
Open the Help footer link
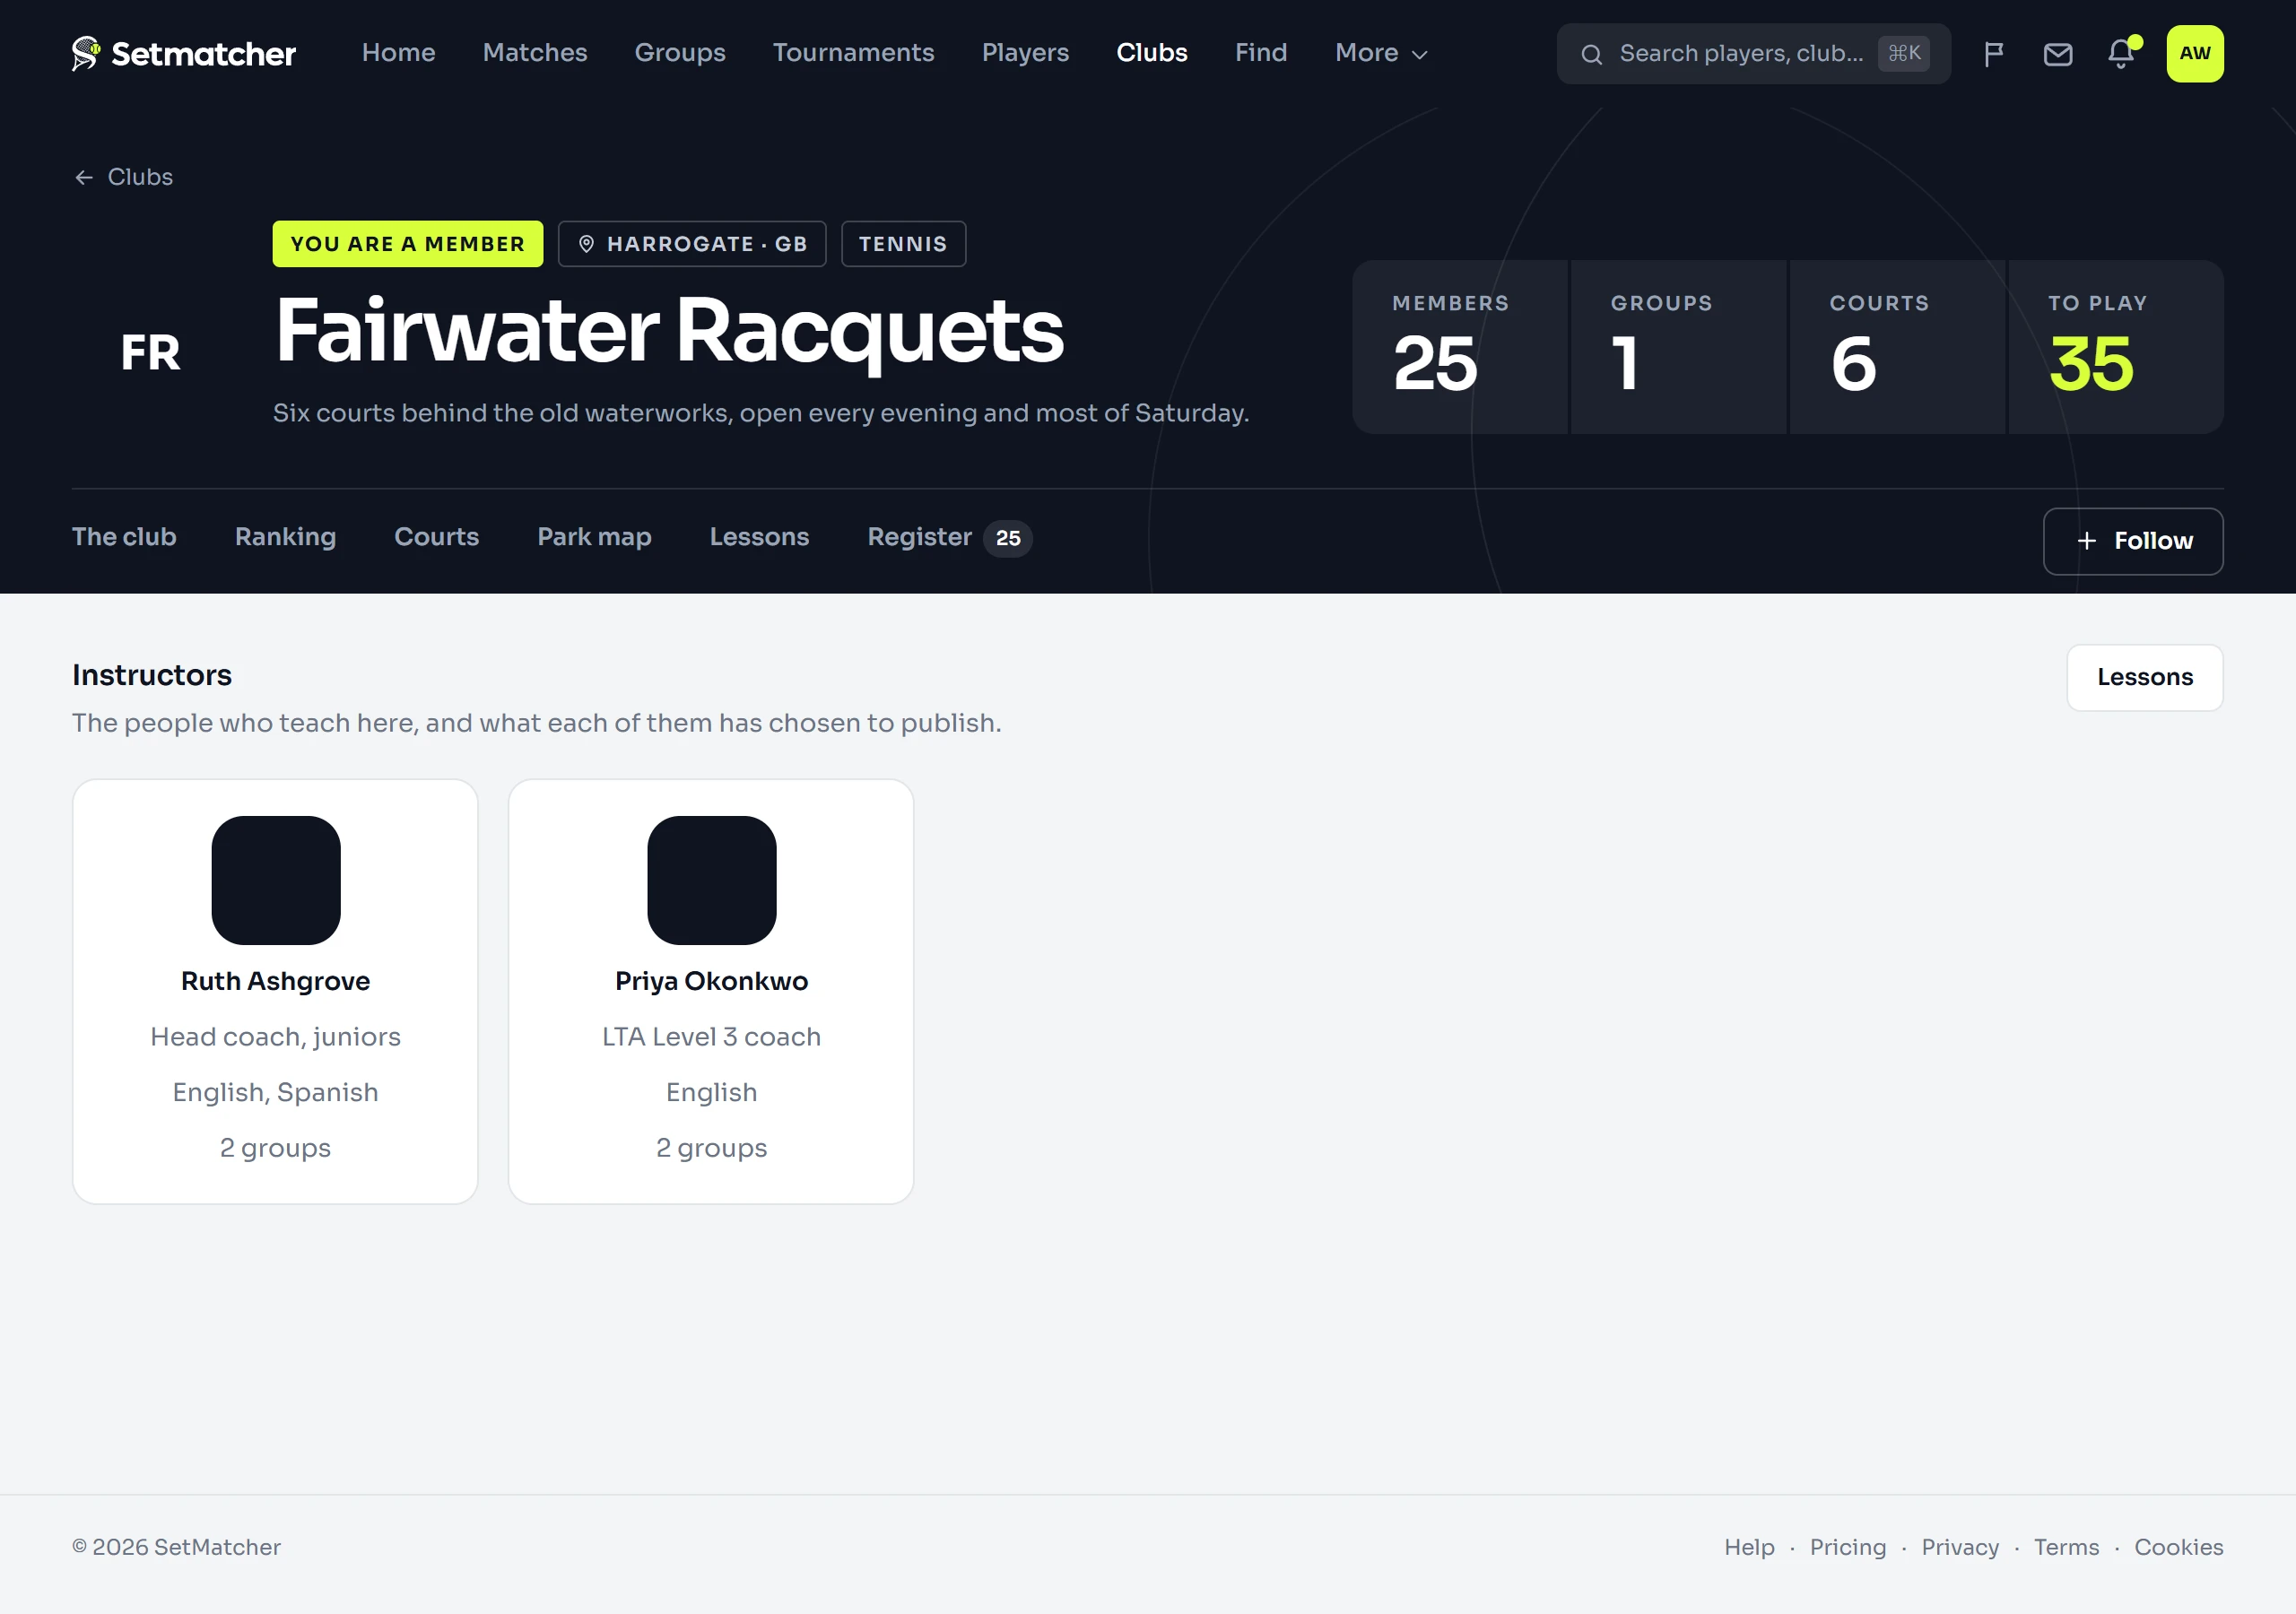[x=1749, y=1547]
